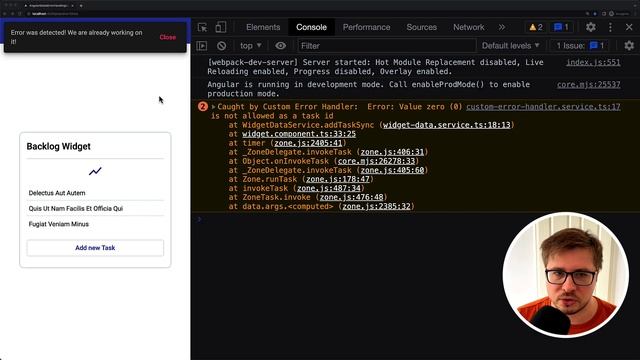The width and height of the screenshot is (640, 360).
Task: Open zone.js:405:60 stack link
Action: 392,170
